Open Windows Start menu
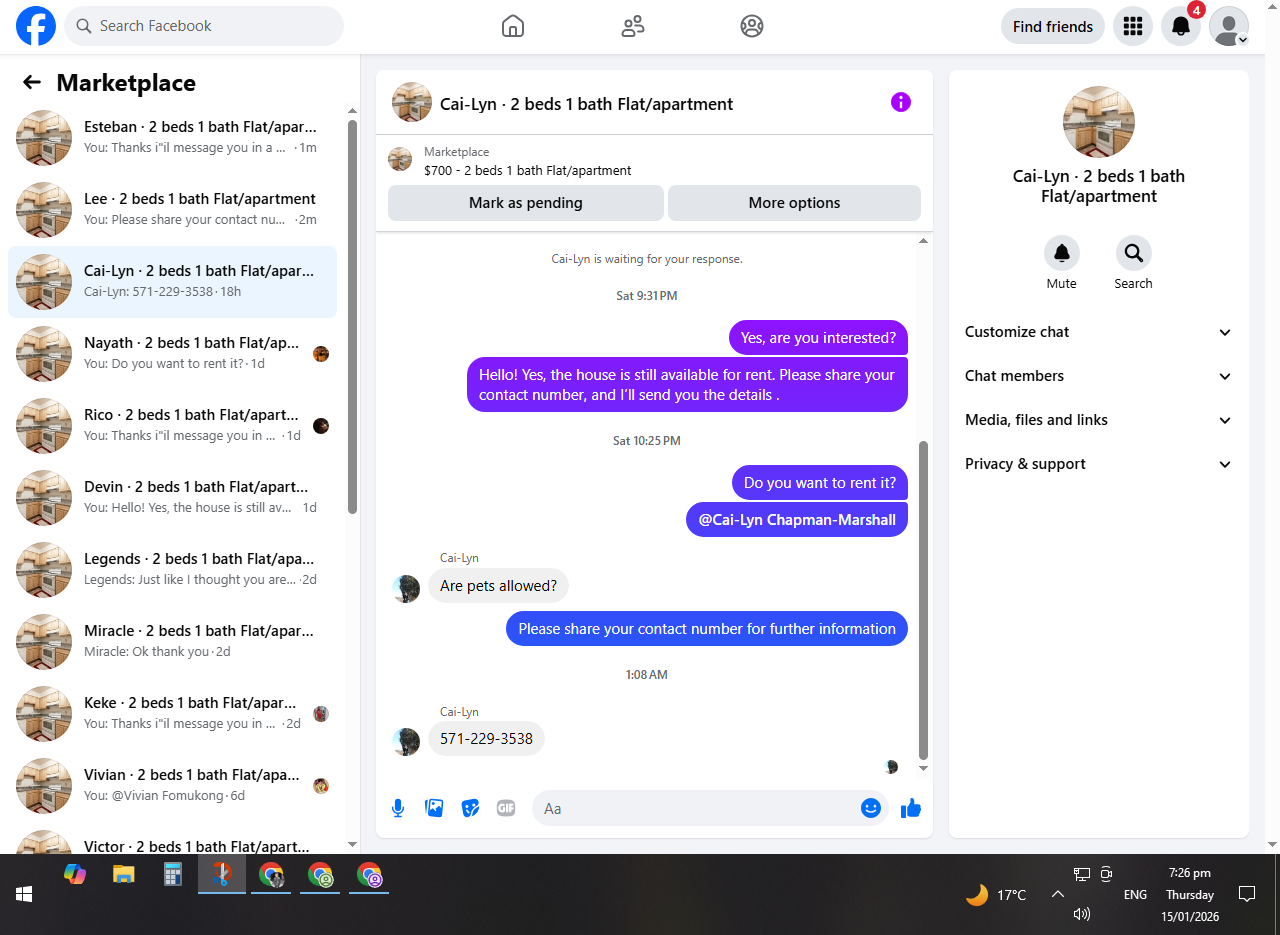Image resolution: width=1280 pixels, height=935 pixels. point(24,894)
